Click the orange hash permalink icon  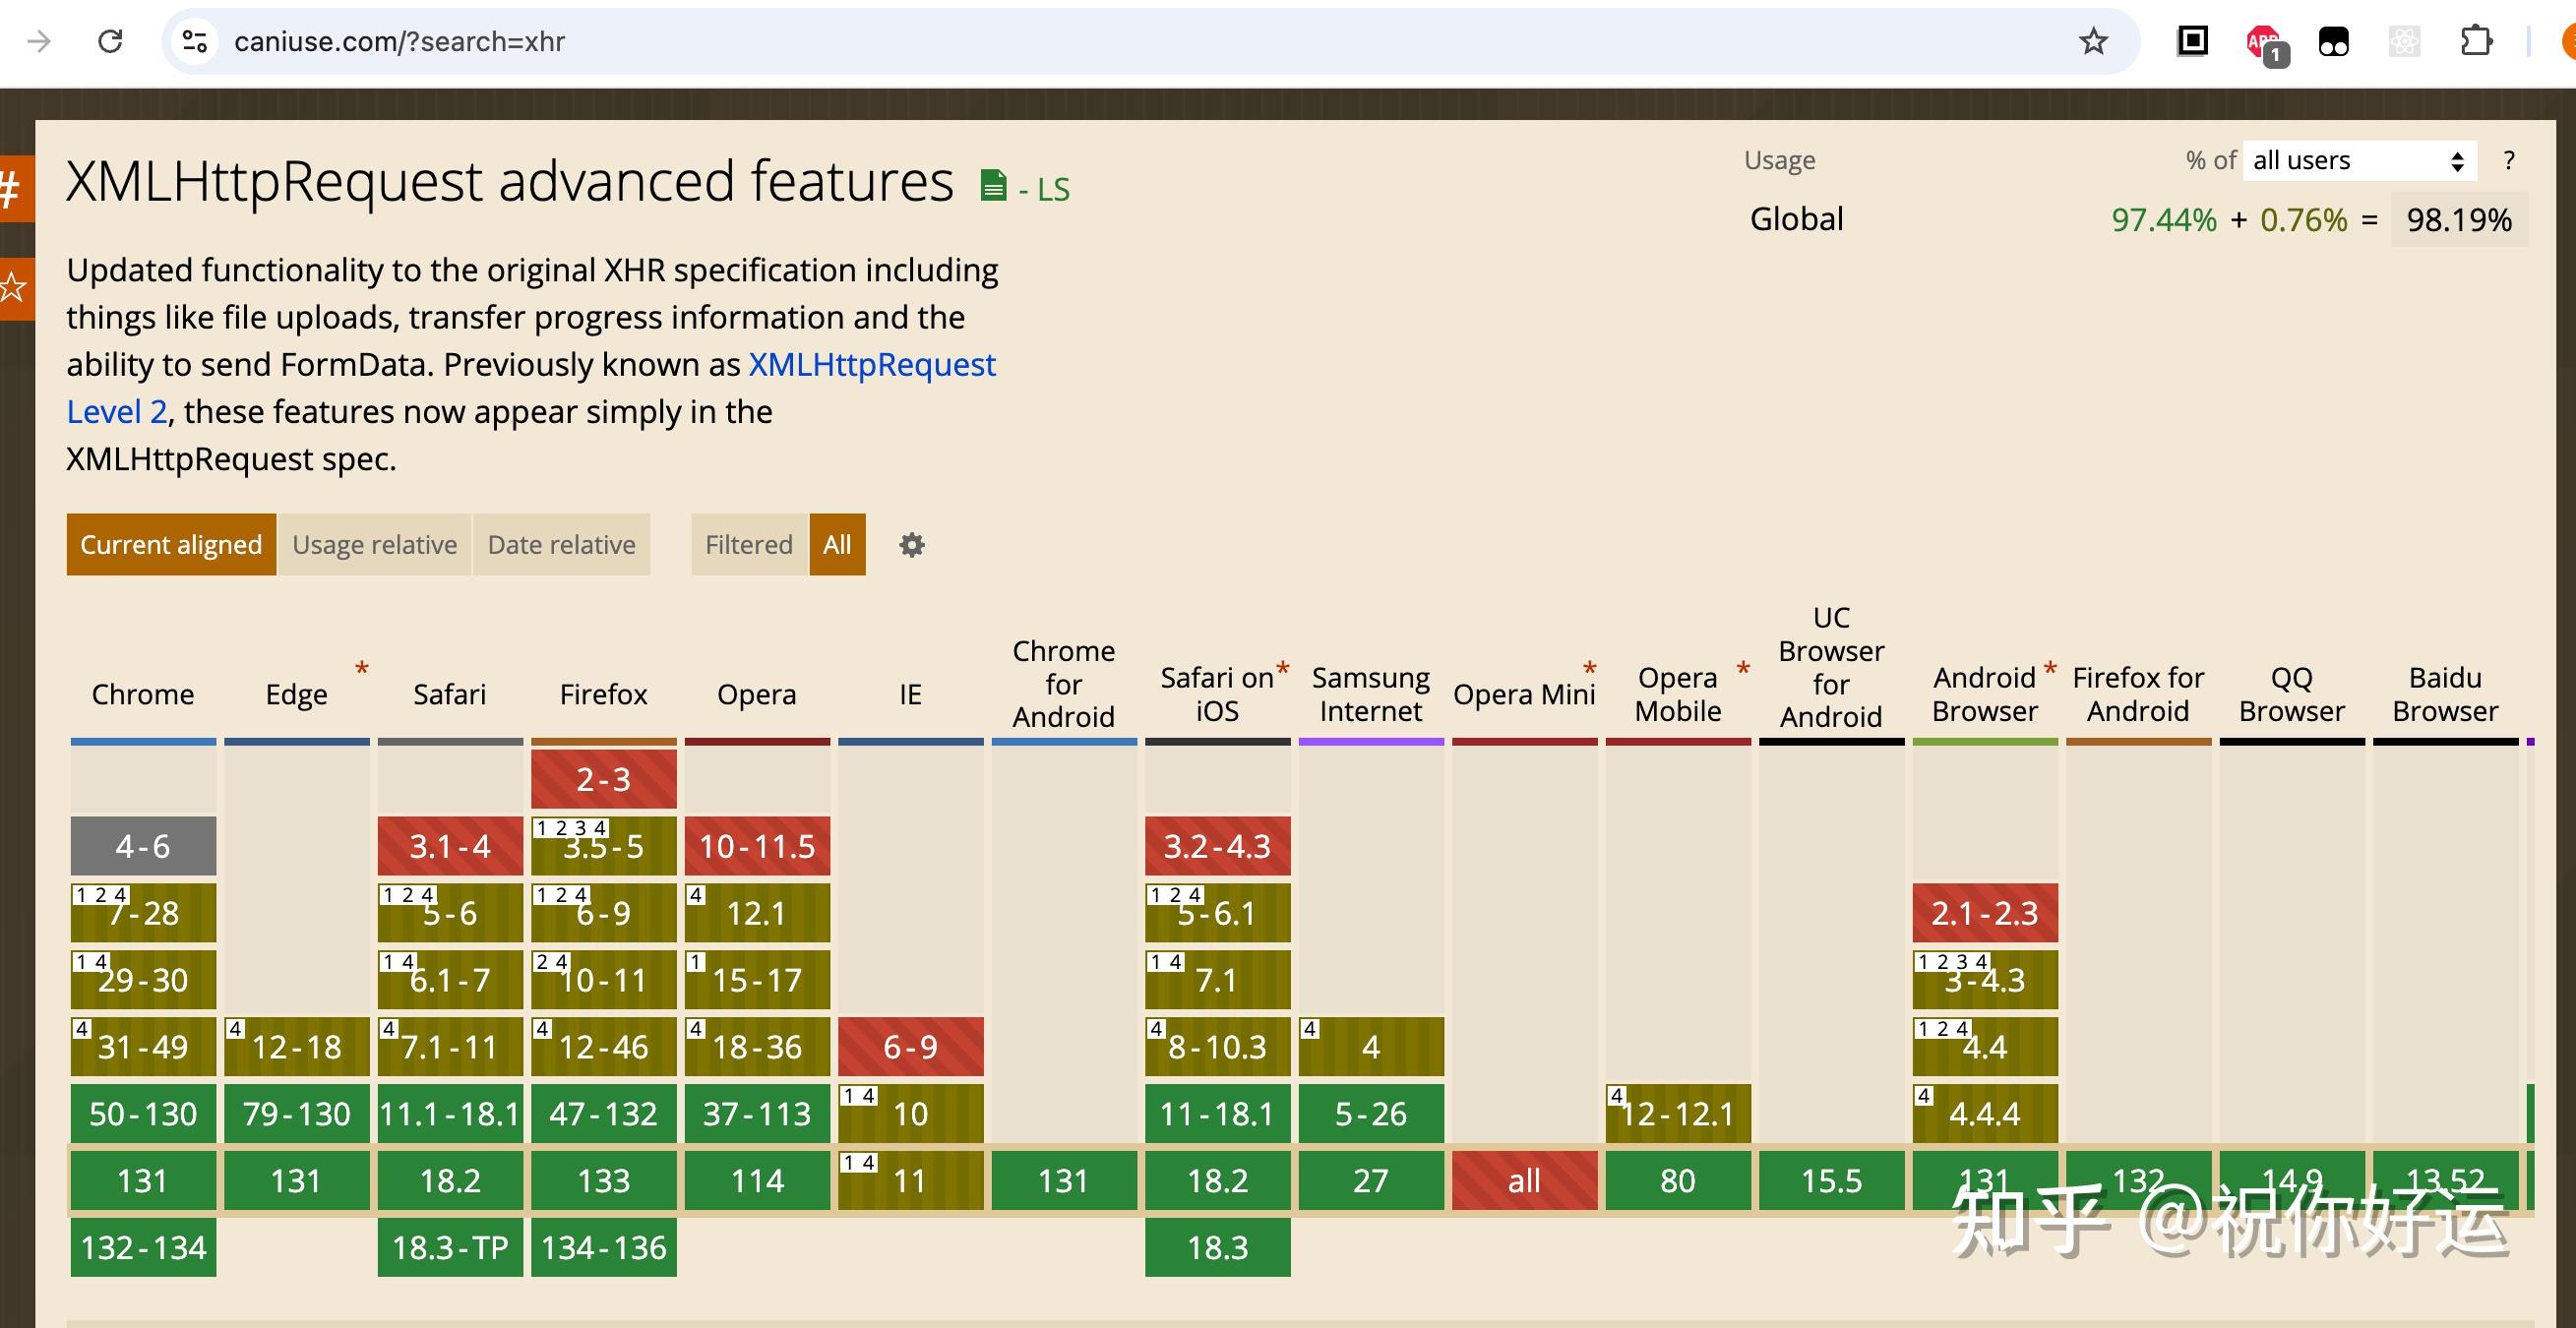(x=12, y=188)
